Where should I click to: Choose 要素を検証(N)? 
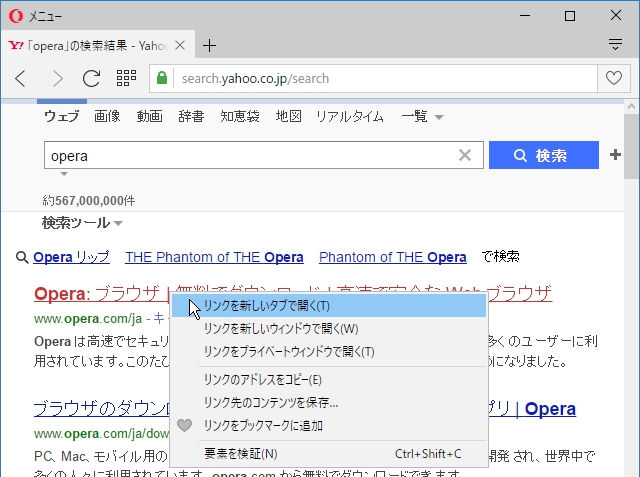click(329, 453)
